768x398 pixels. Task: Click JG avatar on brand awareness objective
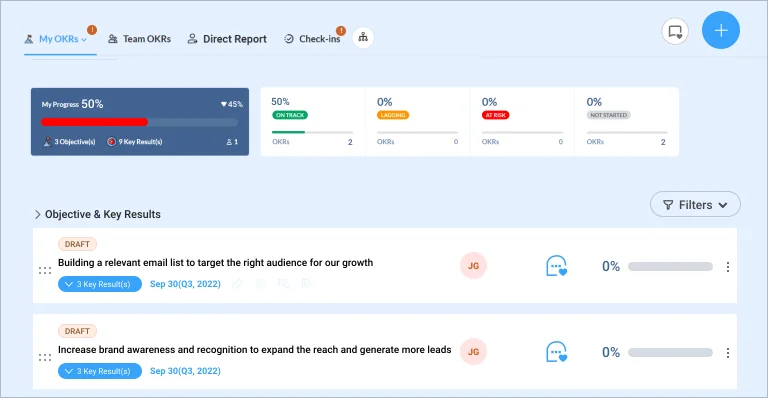tap(473, 351)
